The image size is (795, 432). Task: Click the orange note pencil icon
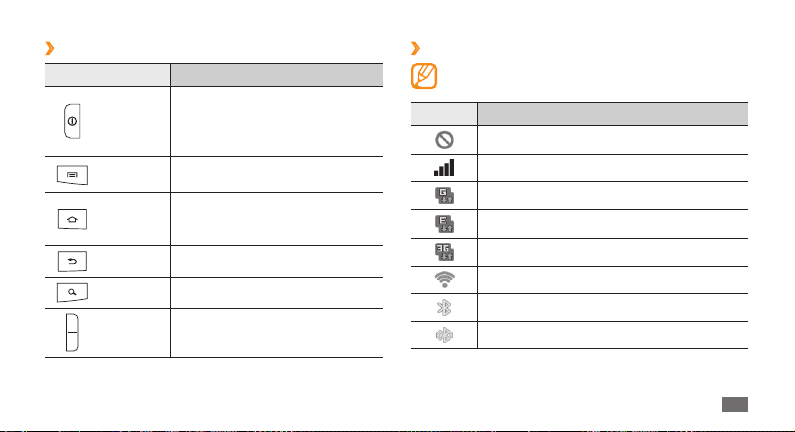tap(424, 76)
